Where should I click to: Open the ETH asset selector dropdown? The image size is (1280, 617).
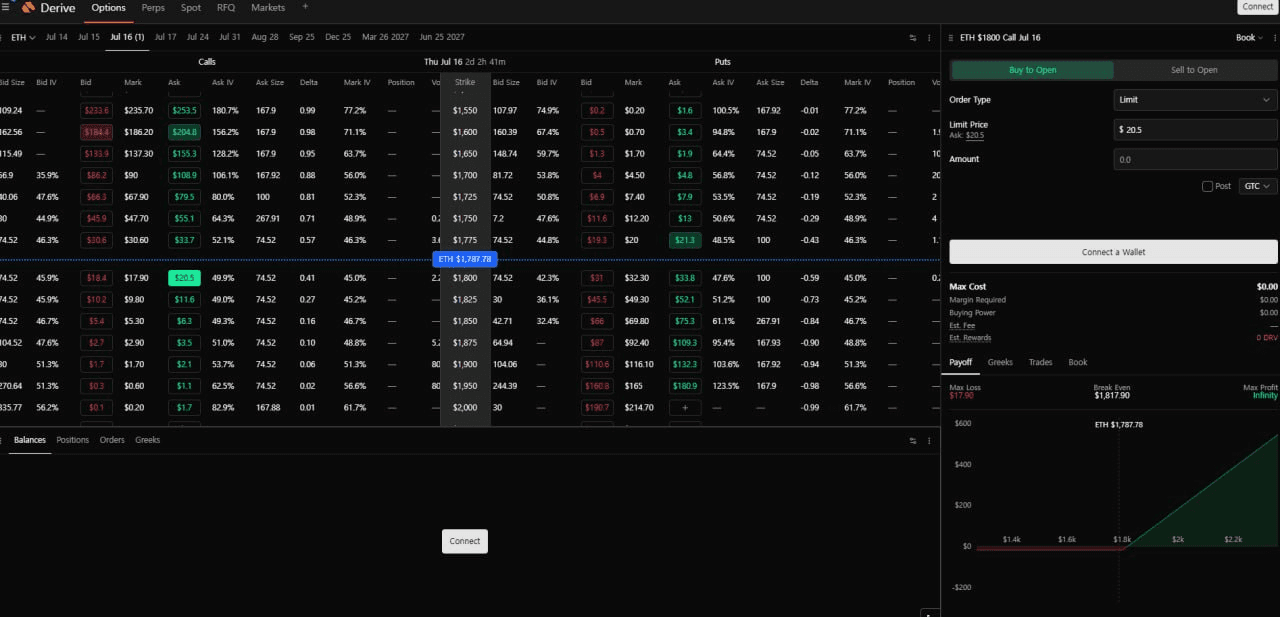[23, 37]
